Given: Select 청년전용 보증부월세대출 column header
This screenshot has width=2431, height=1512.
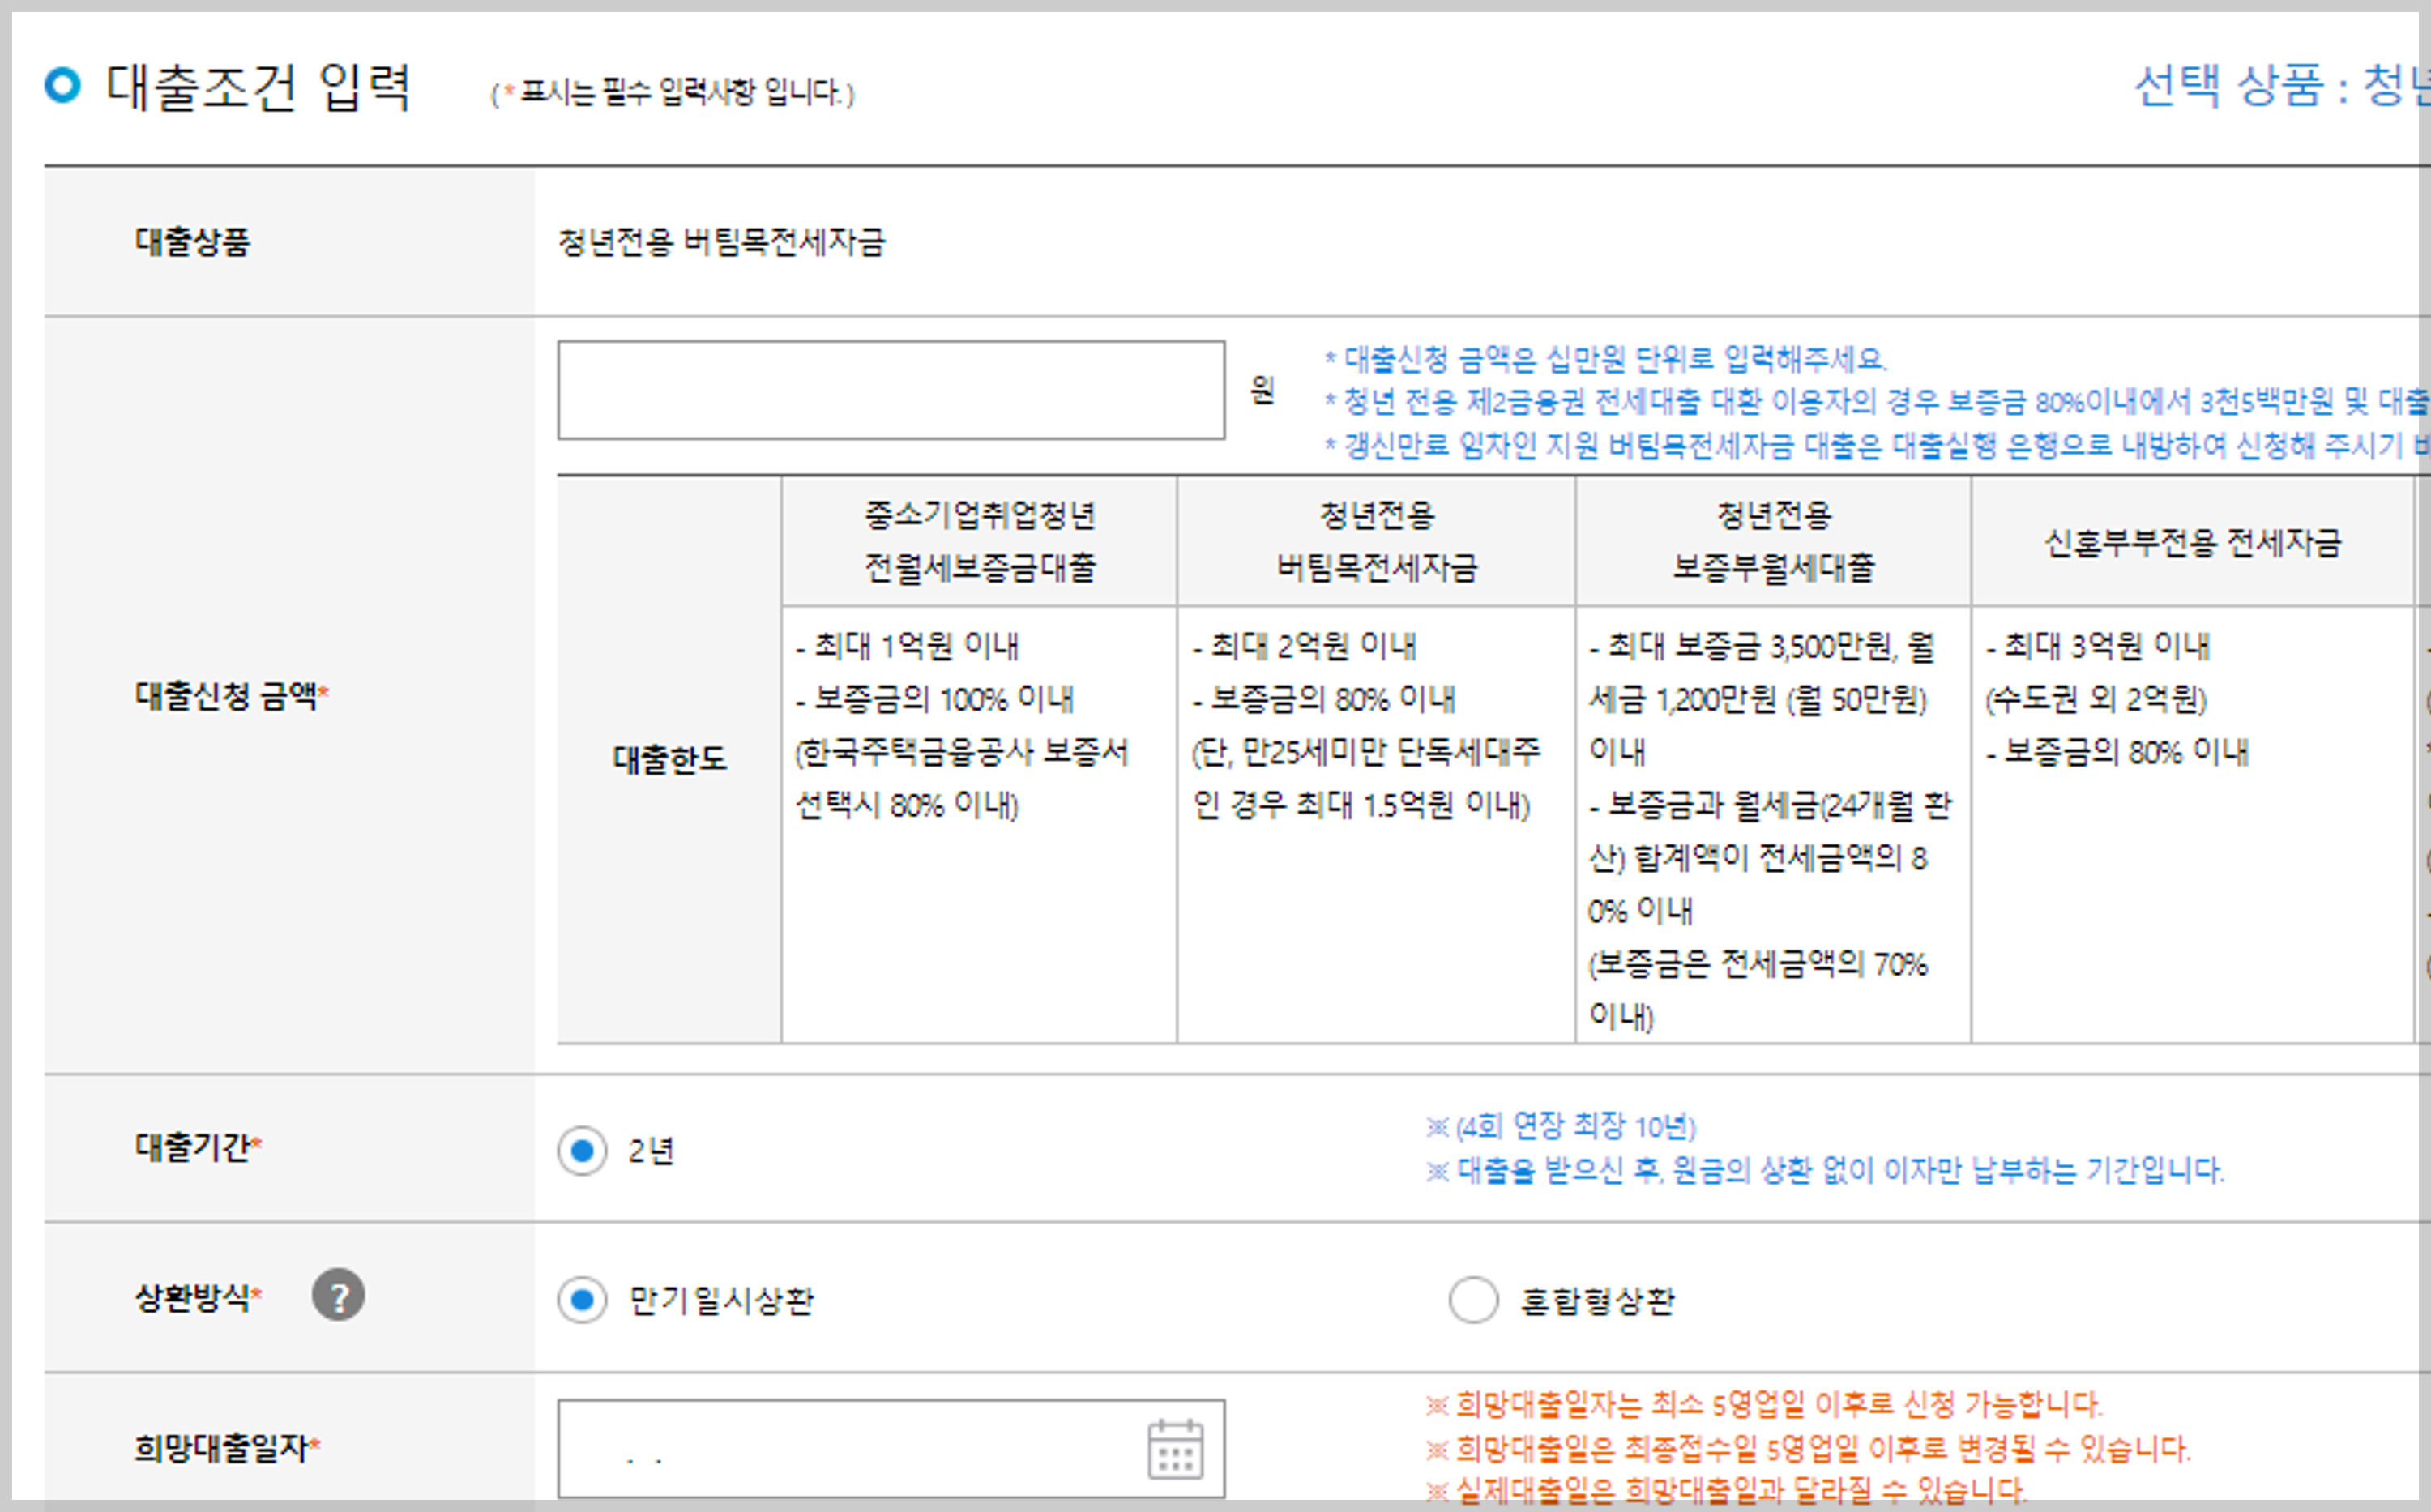Looking at the screenshot, I should click(x=1773, y=541).
